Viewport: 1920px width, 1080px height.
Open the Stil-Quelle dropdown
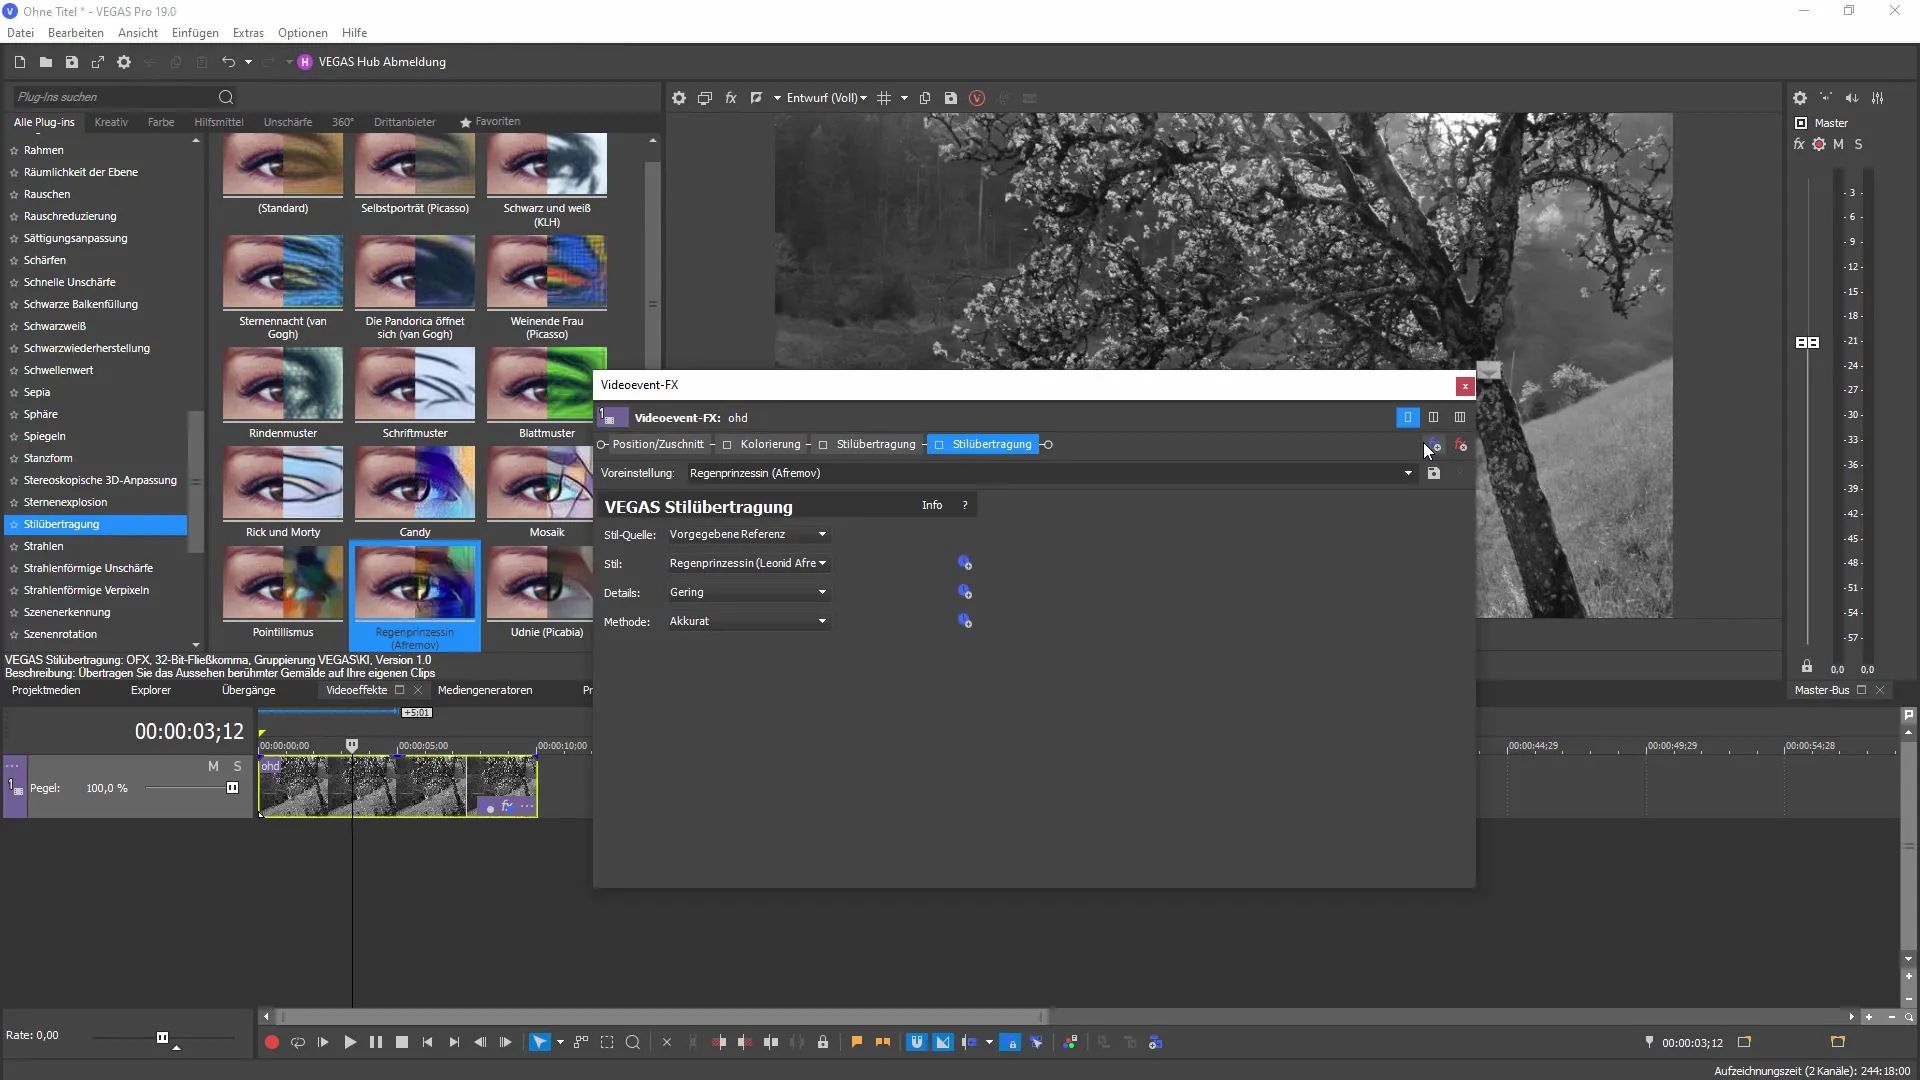(748, 534)
